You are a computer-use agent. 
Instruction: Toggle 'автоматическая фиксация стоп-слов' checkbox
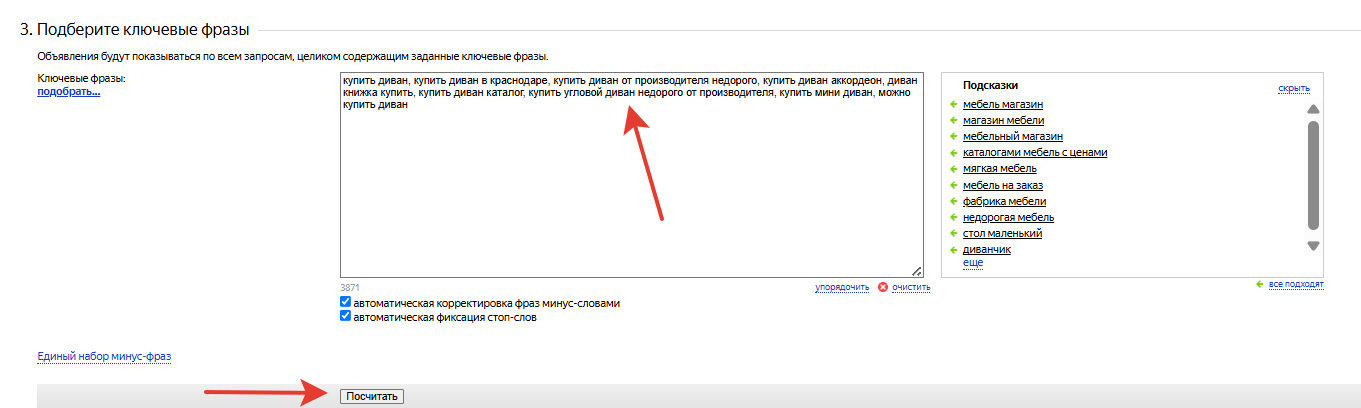[x=345, y=316]
